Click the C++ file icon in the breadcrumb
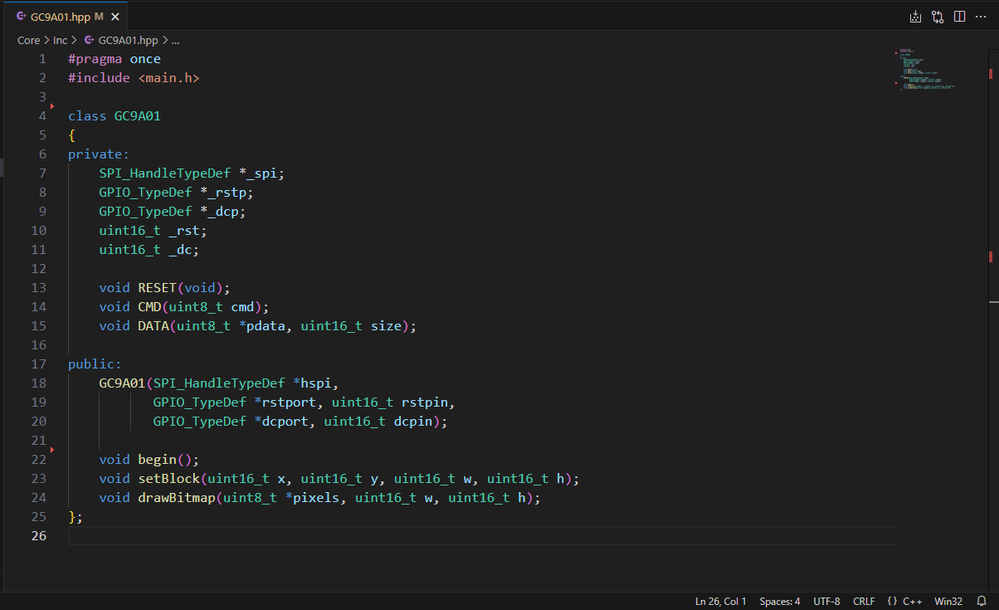Screen dimensions: 999x610 [x=89, y=40]
